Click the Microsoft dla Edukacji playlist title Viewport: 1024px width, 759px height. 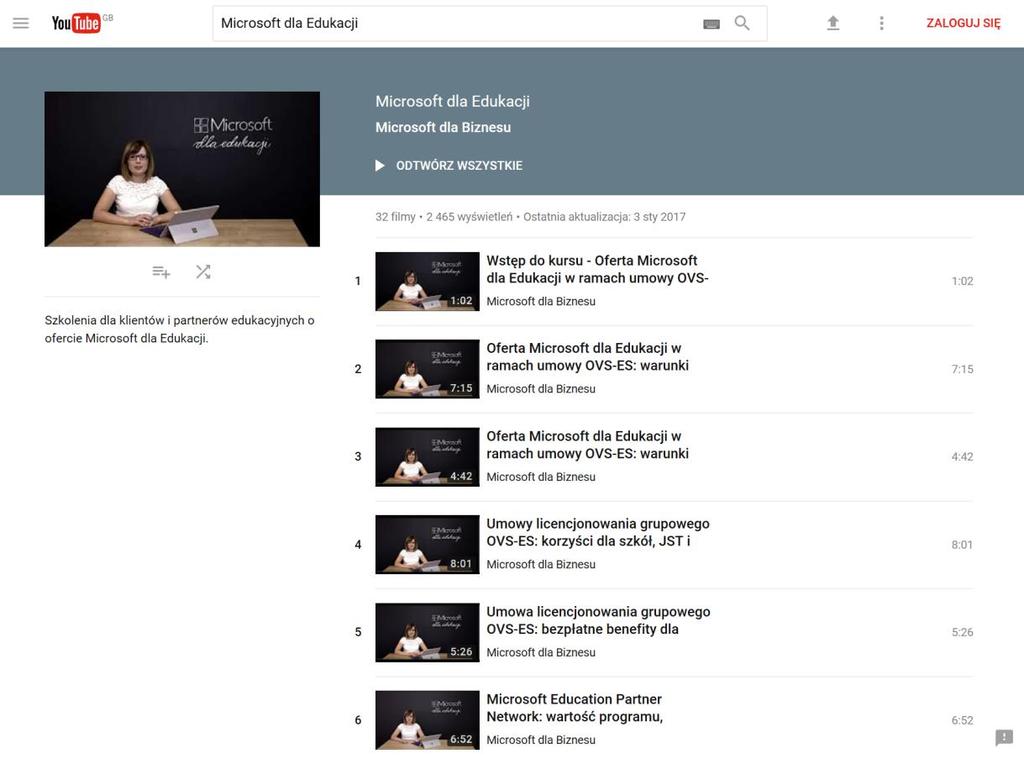(453, 101)
